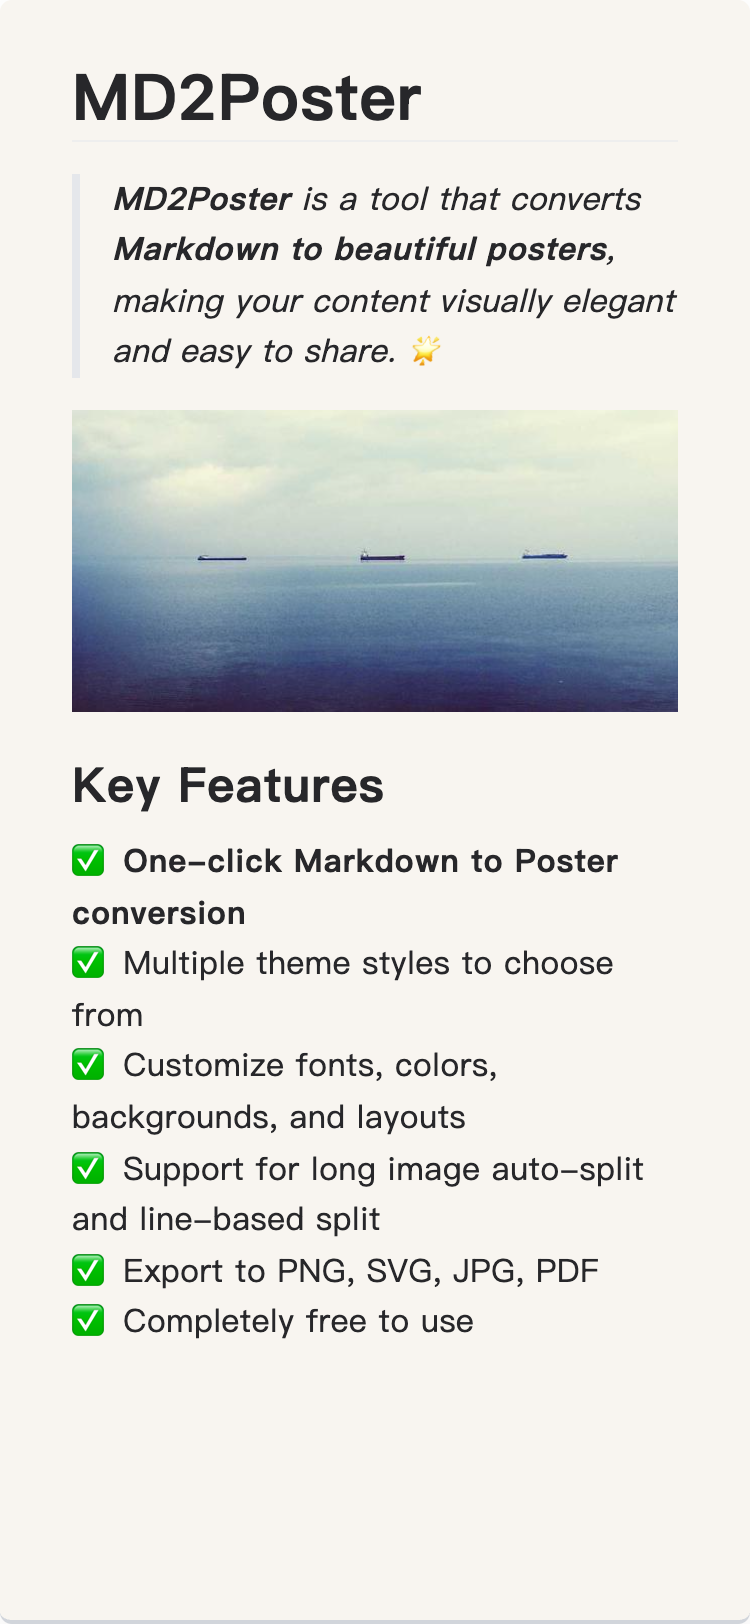Click 'Multiple theme styles to choose' text
Image resolution: width=750 pixels, height=1624 pixels.
[368, 963]
